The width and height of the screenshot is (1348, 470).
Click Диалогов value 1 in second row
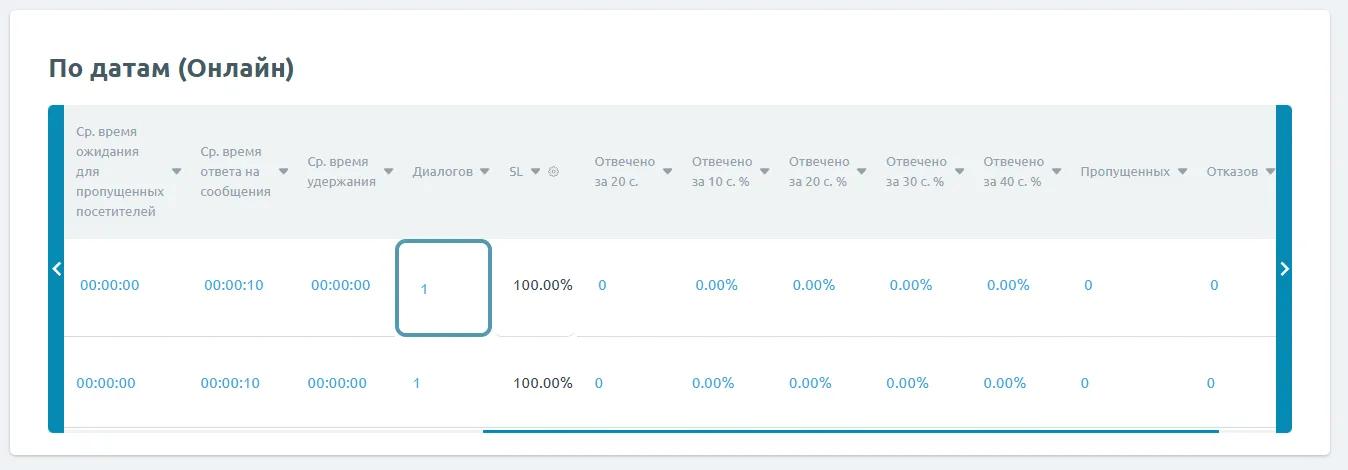pos(416,383)
